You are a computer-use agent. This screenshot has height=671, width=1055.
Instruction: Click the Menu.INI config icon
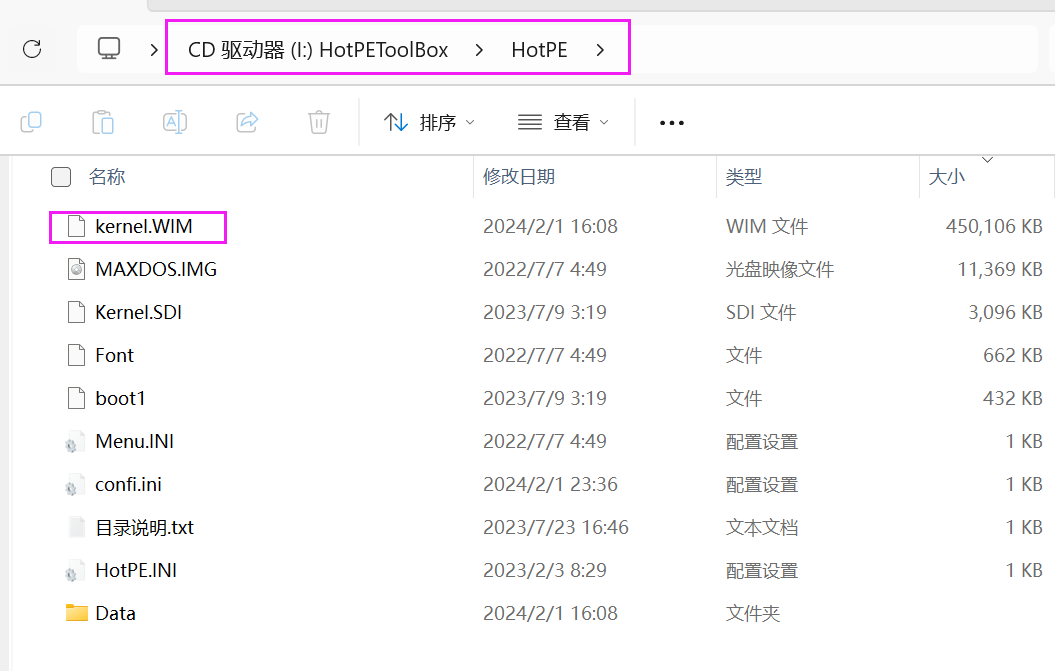click(75, 442)
